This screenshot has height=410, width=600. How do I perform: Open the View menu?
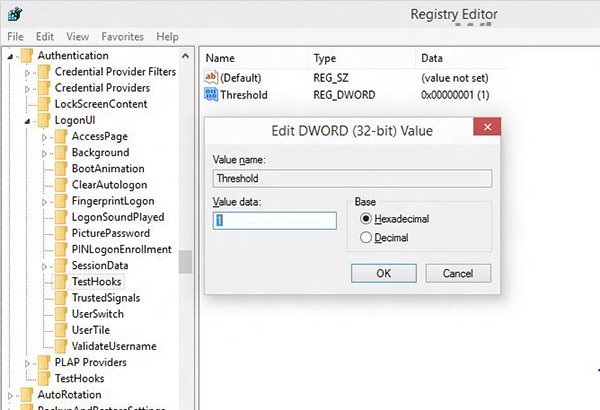pyautogui.click(x=77, y=37)
